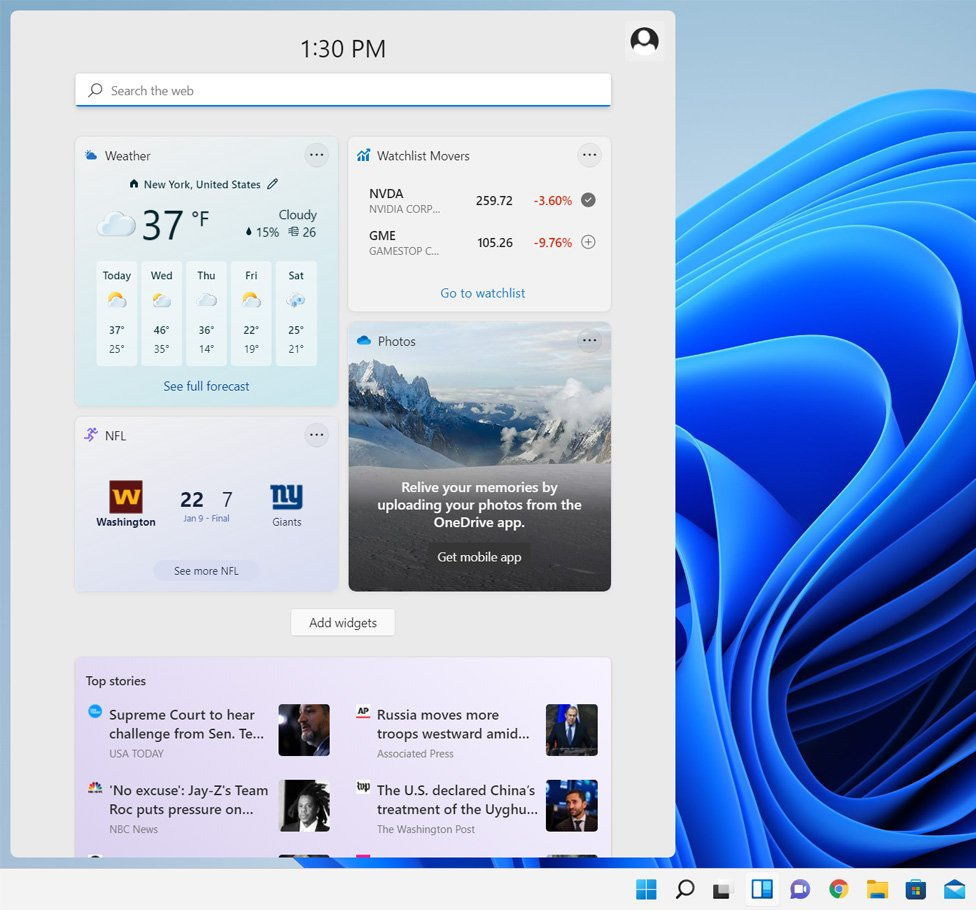Click the Photos widget header icon
Viewport: 976px width, 910px height.
(364, 341)
